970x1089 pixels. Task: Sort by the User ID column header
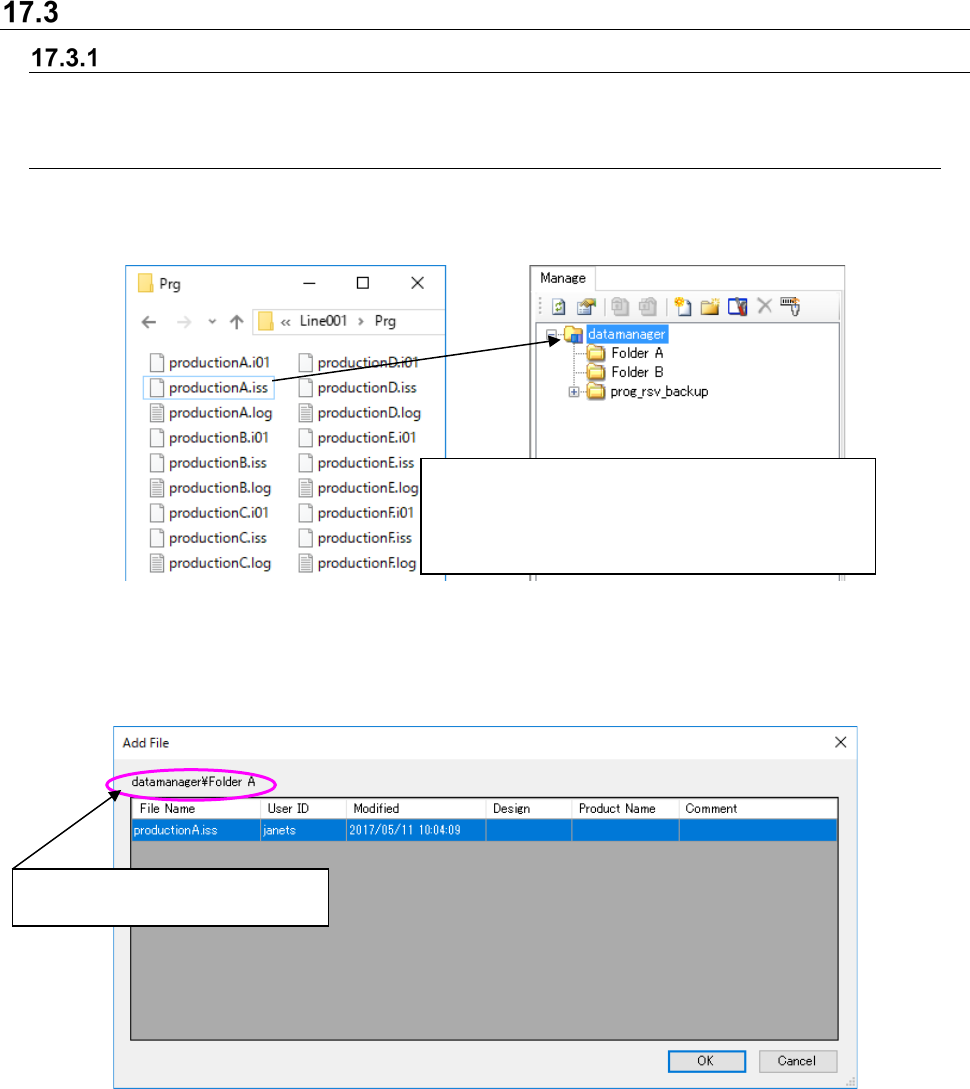[303, 808]
